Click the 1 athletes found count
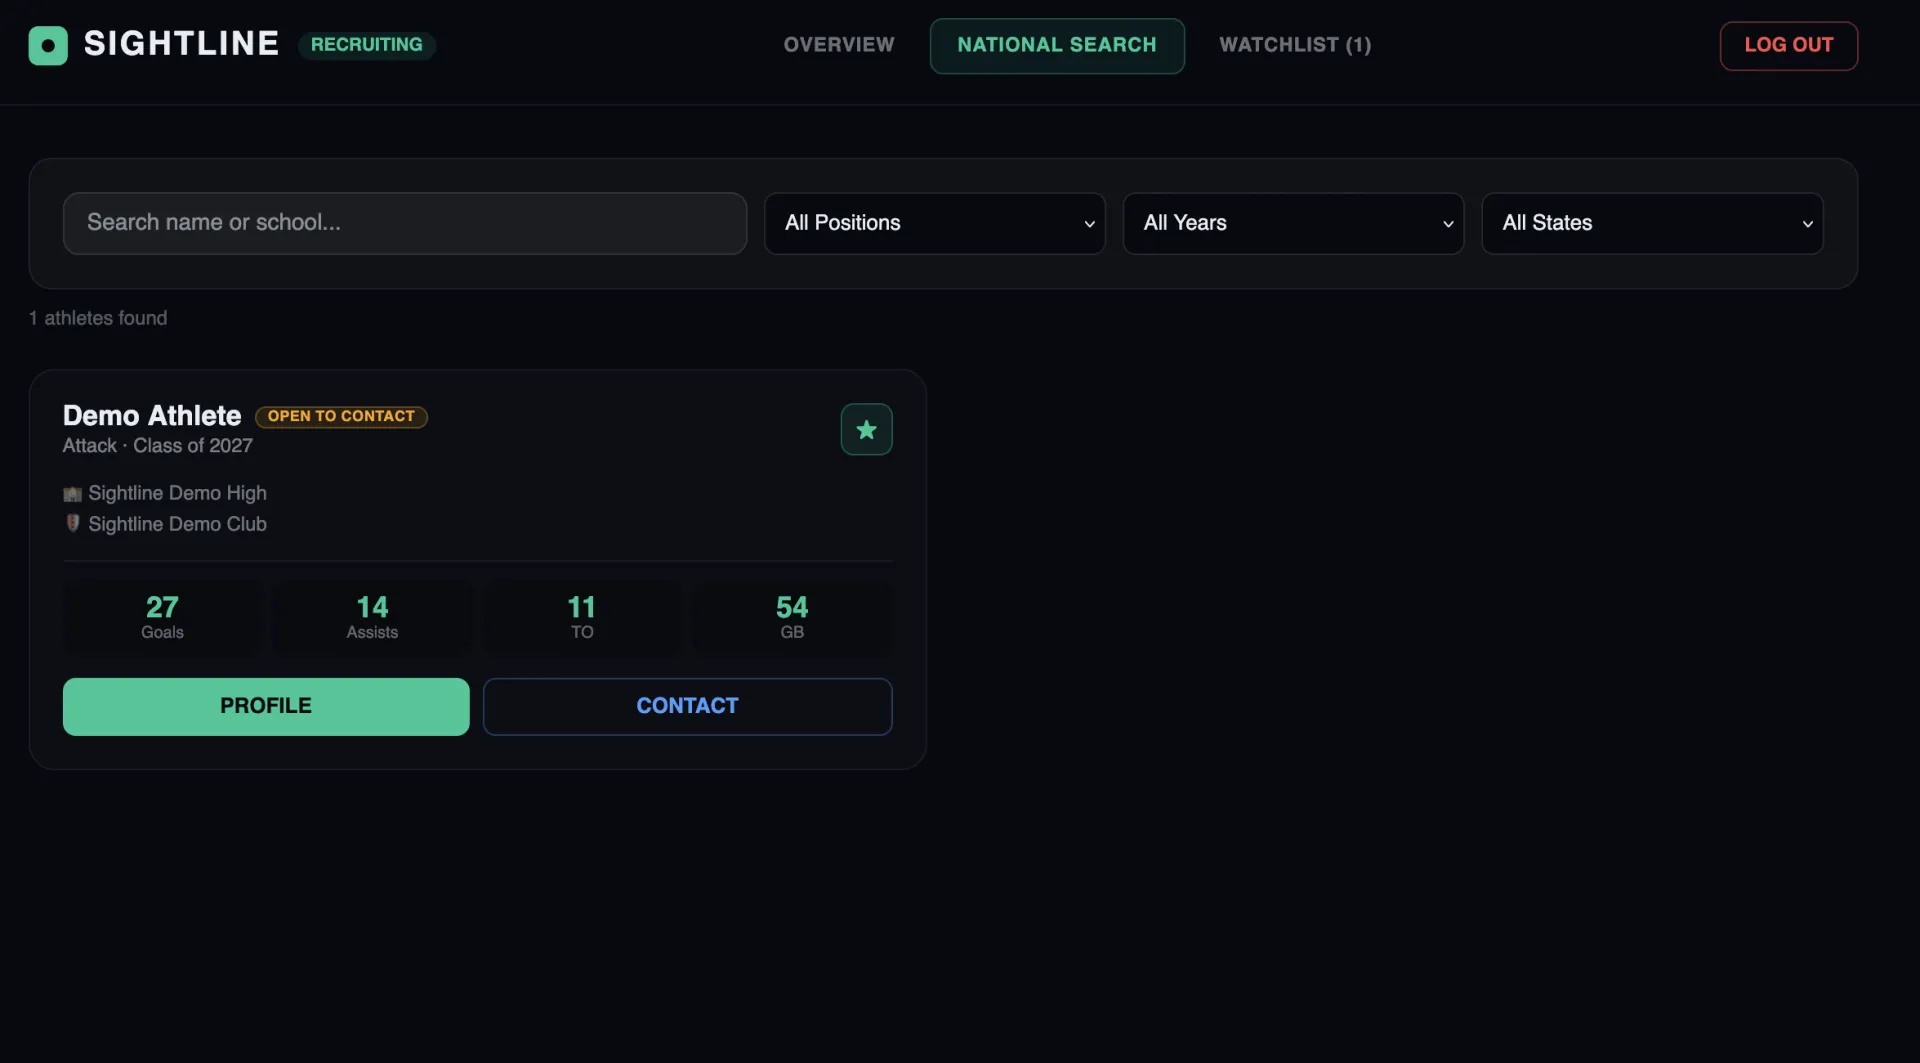Viewport: 1920px width, 1063px height. click(x=98, y=318)
